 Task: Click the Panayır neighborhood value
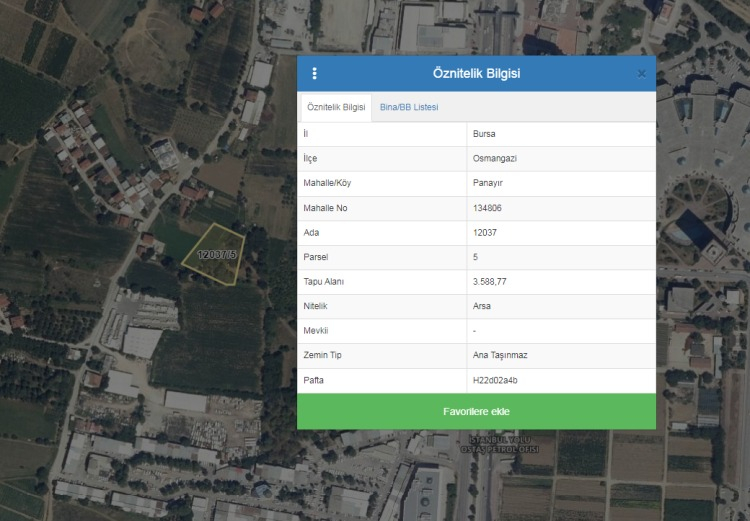click(489, 183)
